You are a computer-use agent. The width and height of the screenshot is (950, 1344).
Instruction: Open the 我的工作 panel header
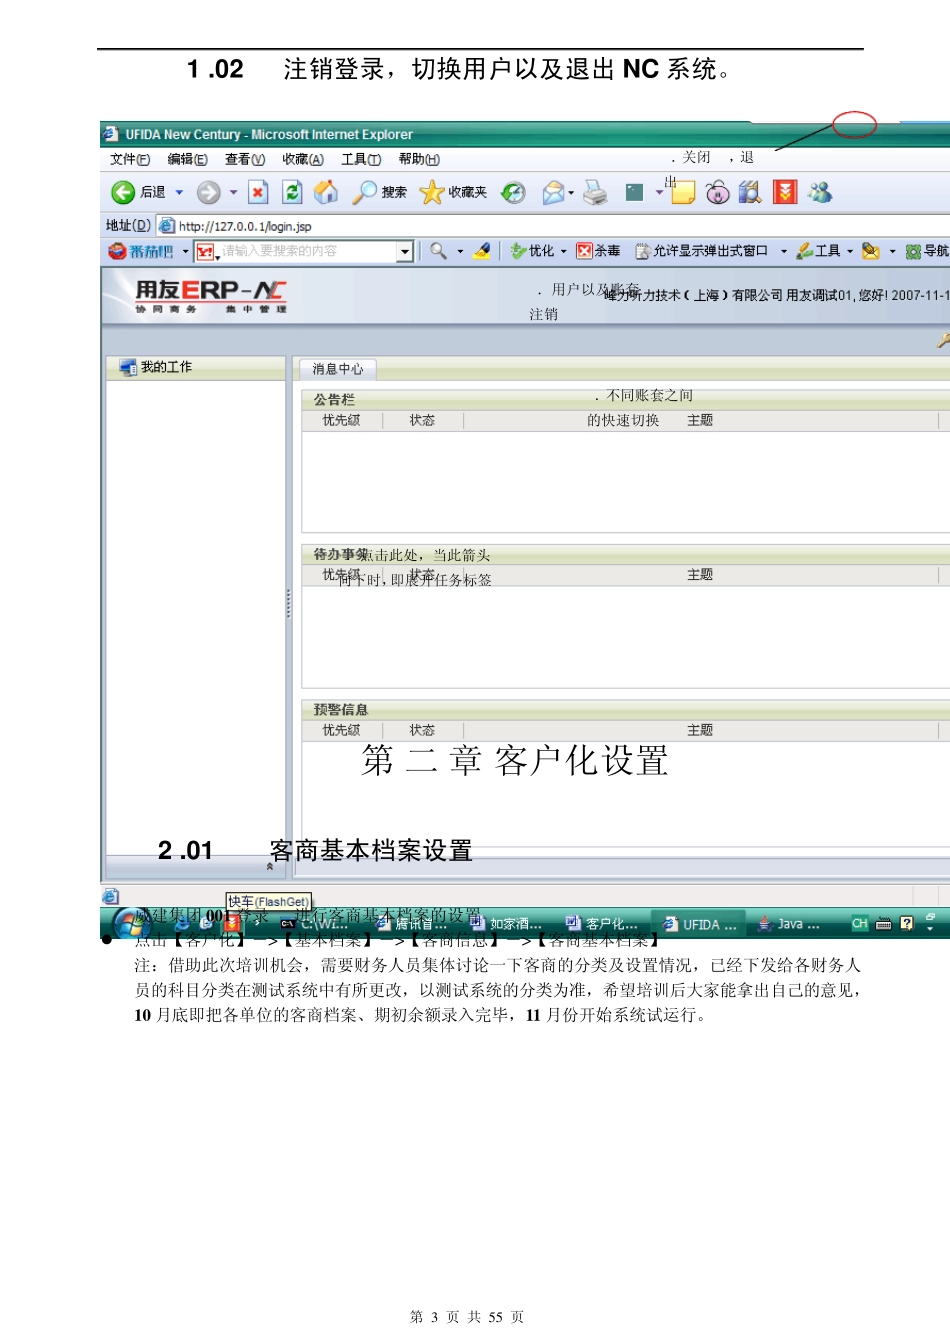click(x=196, y=367)
